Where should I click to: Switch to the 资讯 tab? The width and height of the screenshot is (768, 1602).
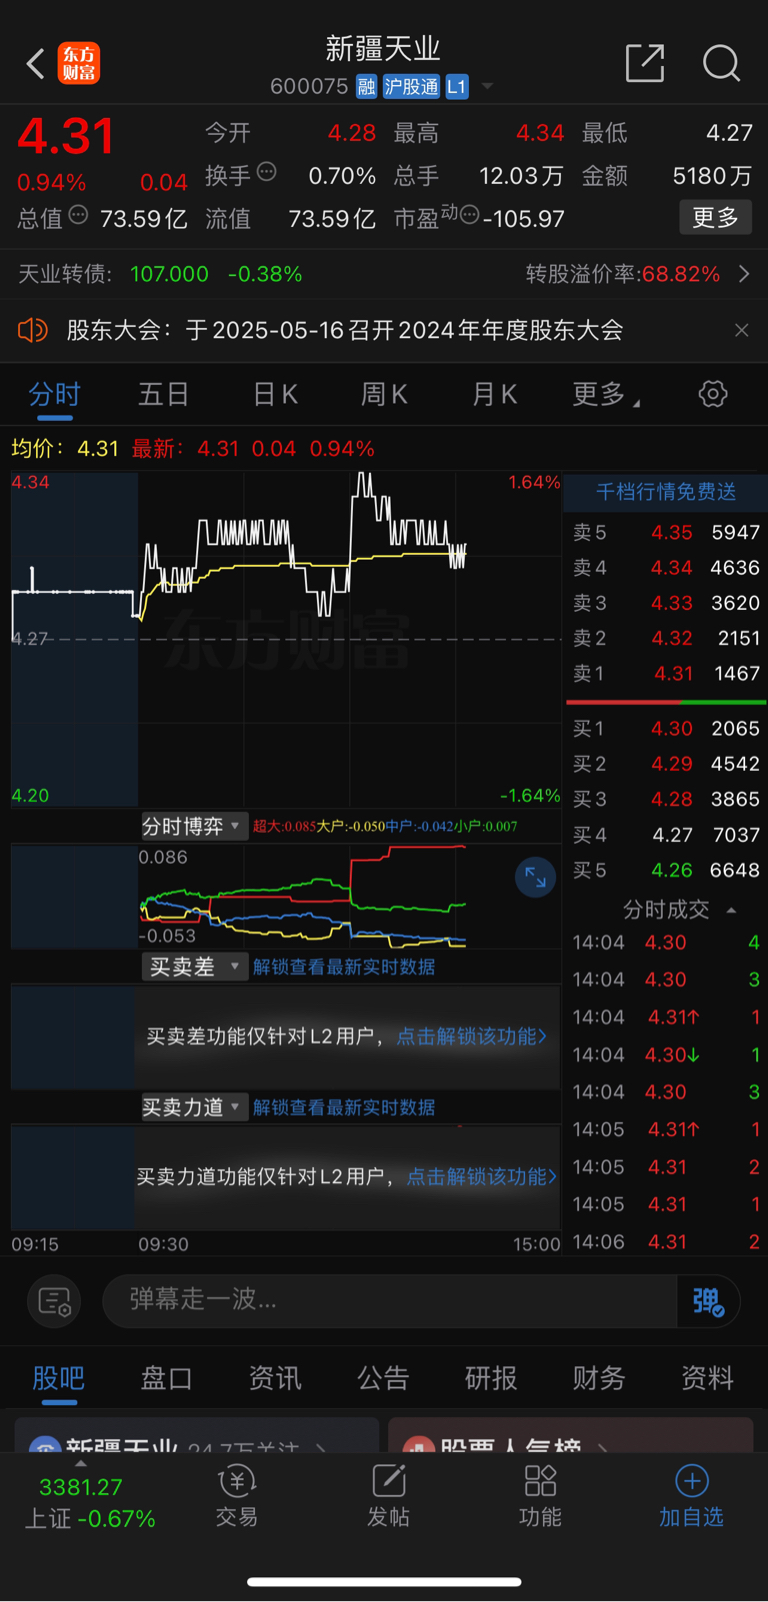275,1378
